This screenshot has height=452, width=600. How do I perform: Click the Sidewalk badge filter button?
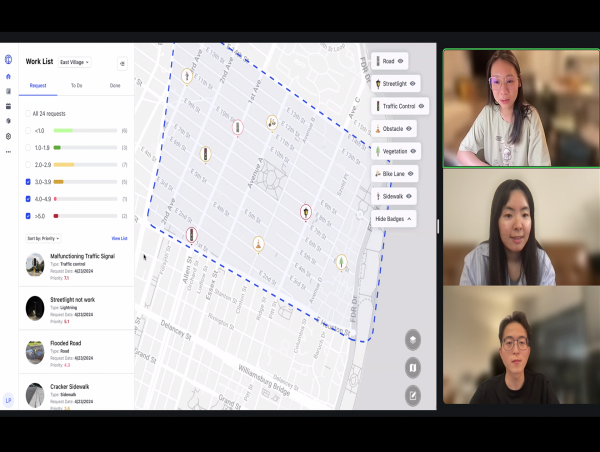[394, 196]
